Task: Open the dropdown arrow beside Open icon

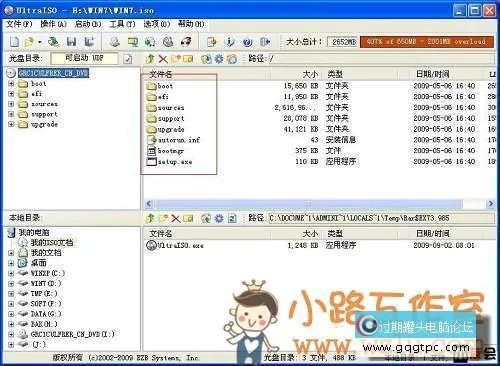Action: tap(40, 42)
